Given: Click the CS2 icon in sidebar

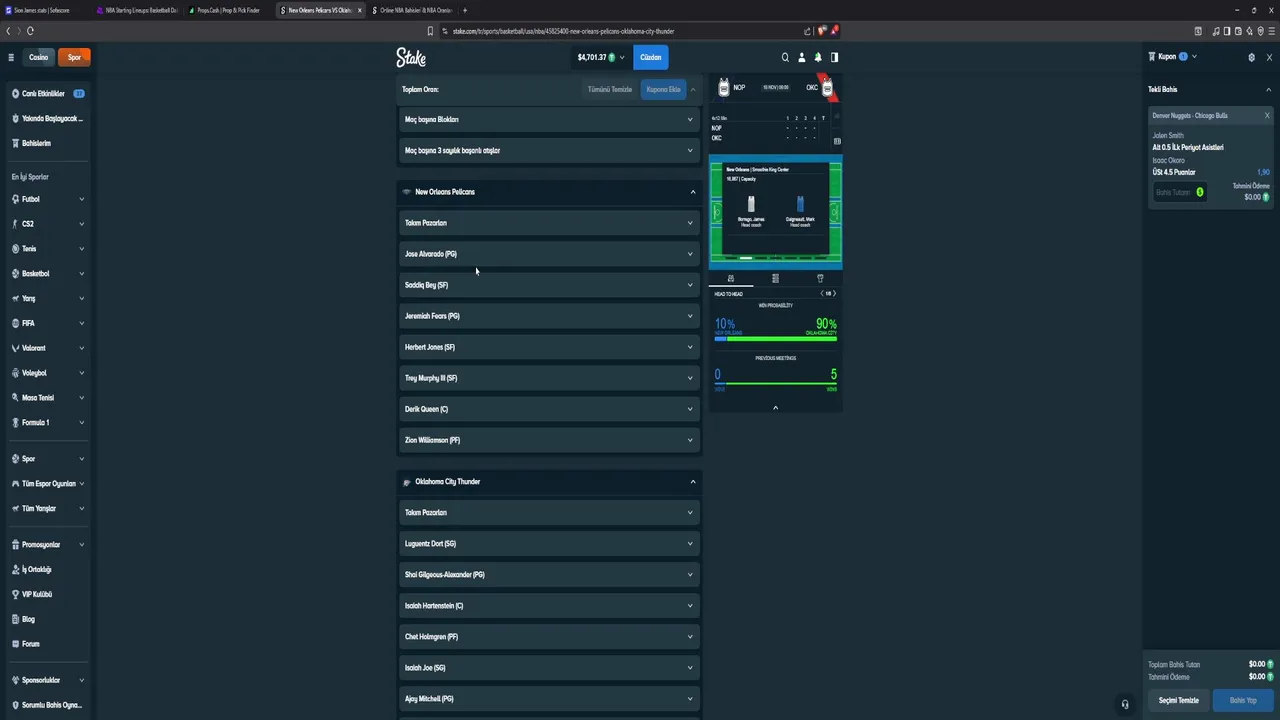Looking at the screenshot, I should click(15, 224).
